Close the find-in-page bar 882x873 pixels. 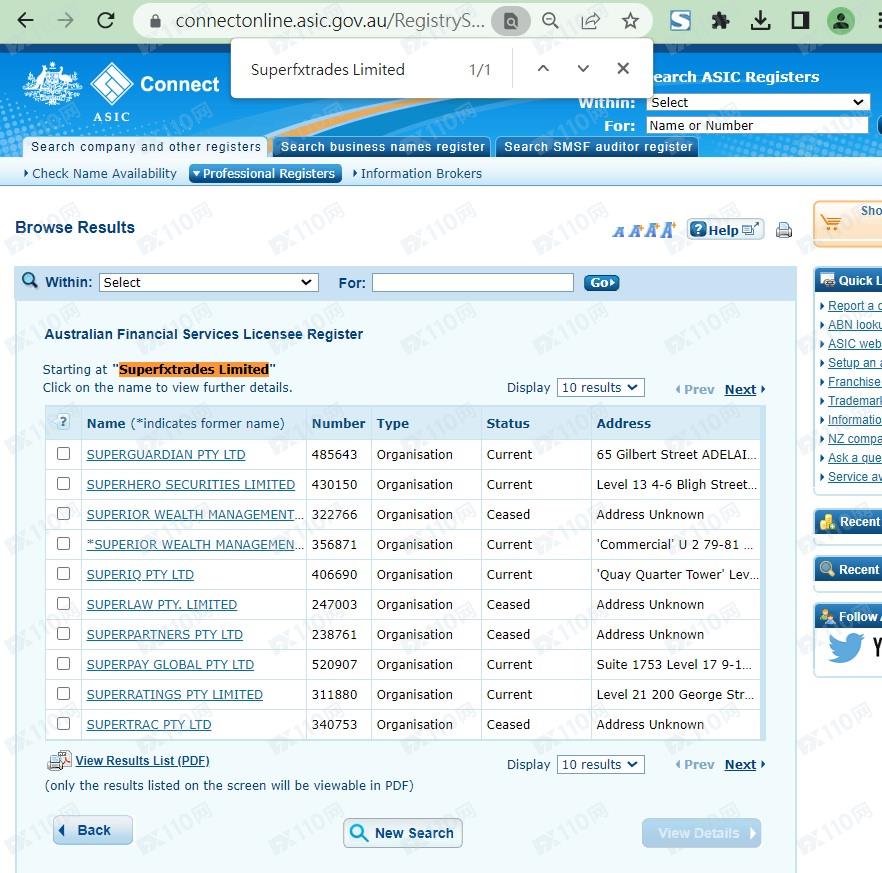623,69
